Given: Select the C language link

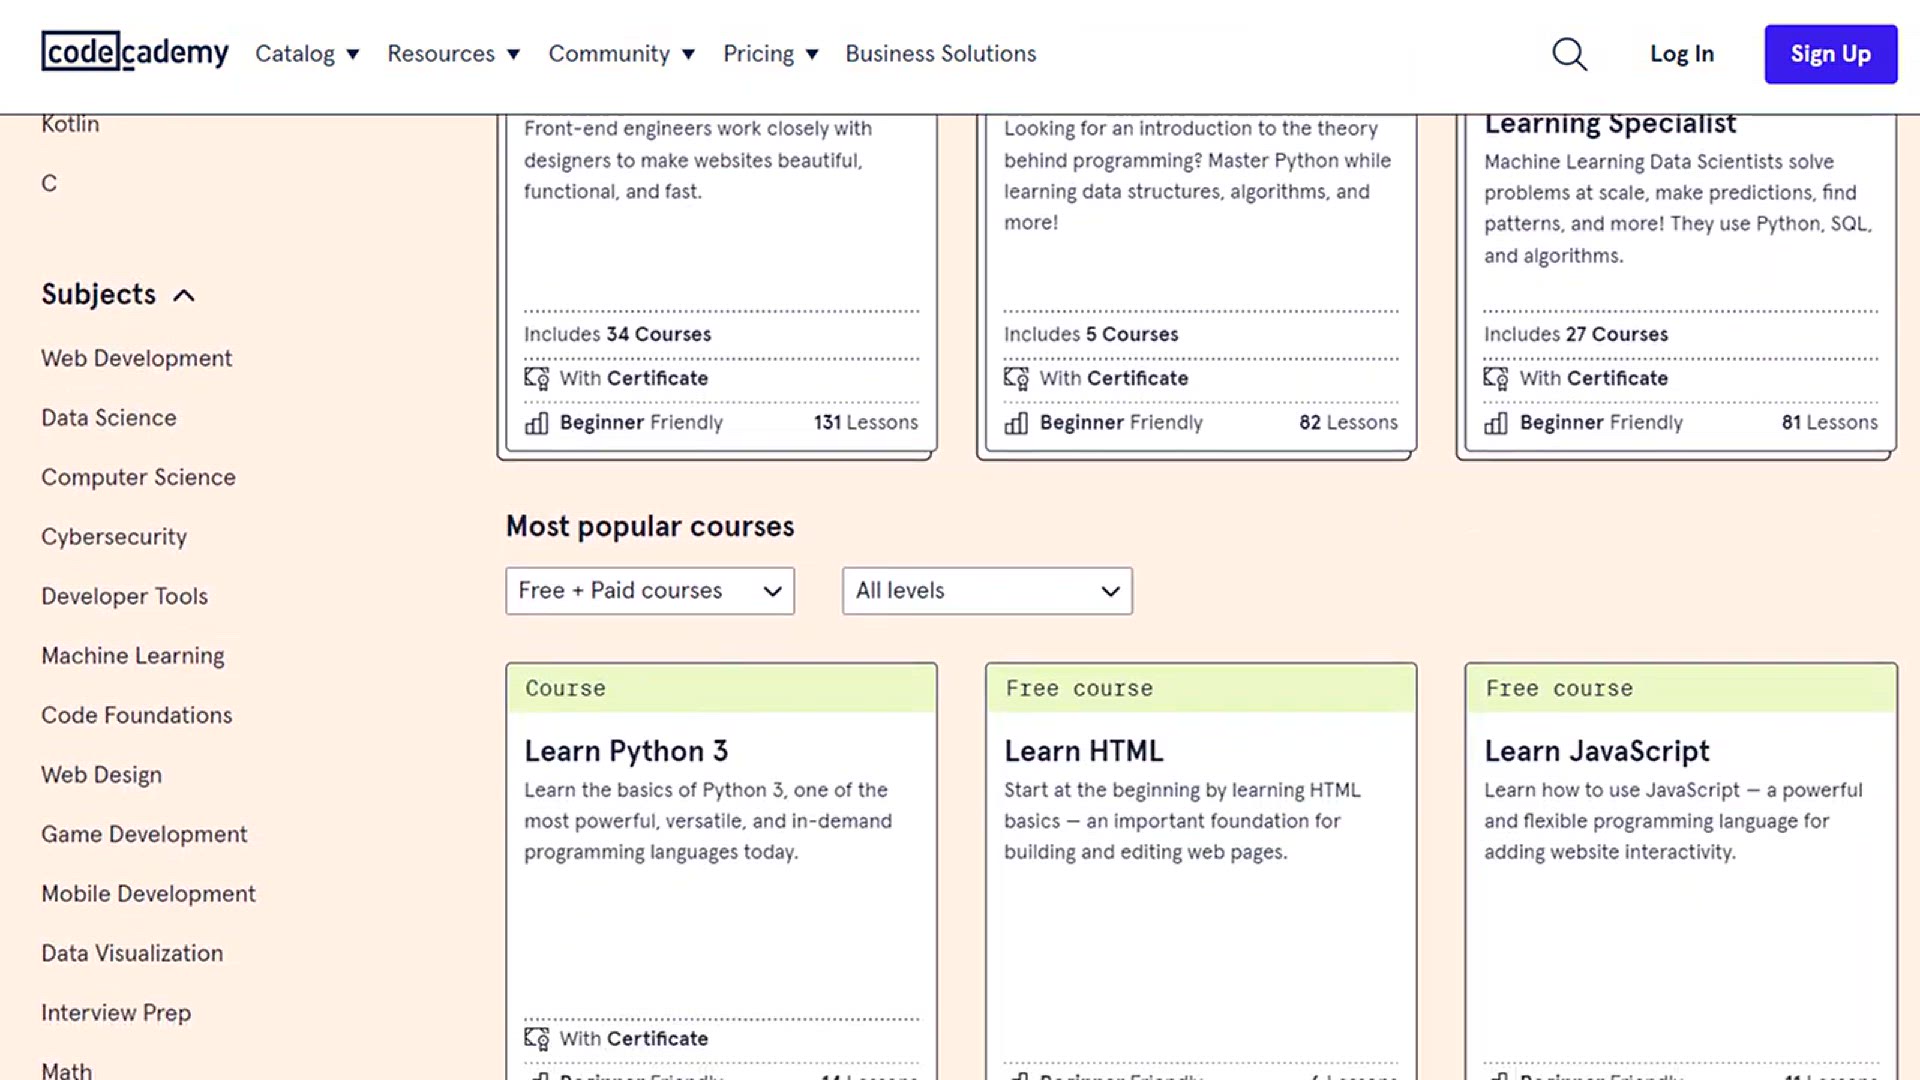Looking at the screenshot, I should 49,183.
